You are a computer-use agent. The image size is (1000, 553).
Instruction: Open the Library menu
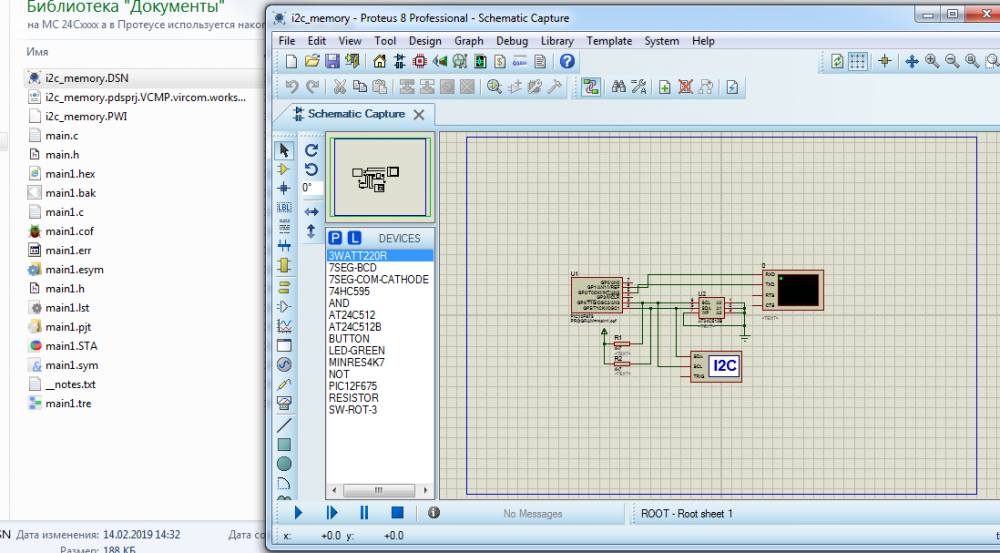(x=557, y=41)
